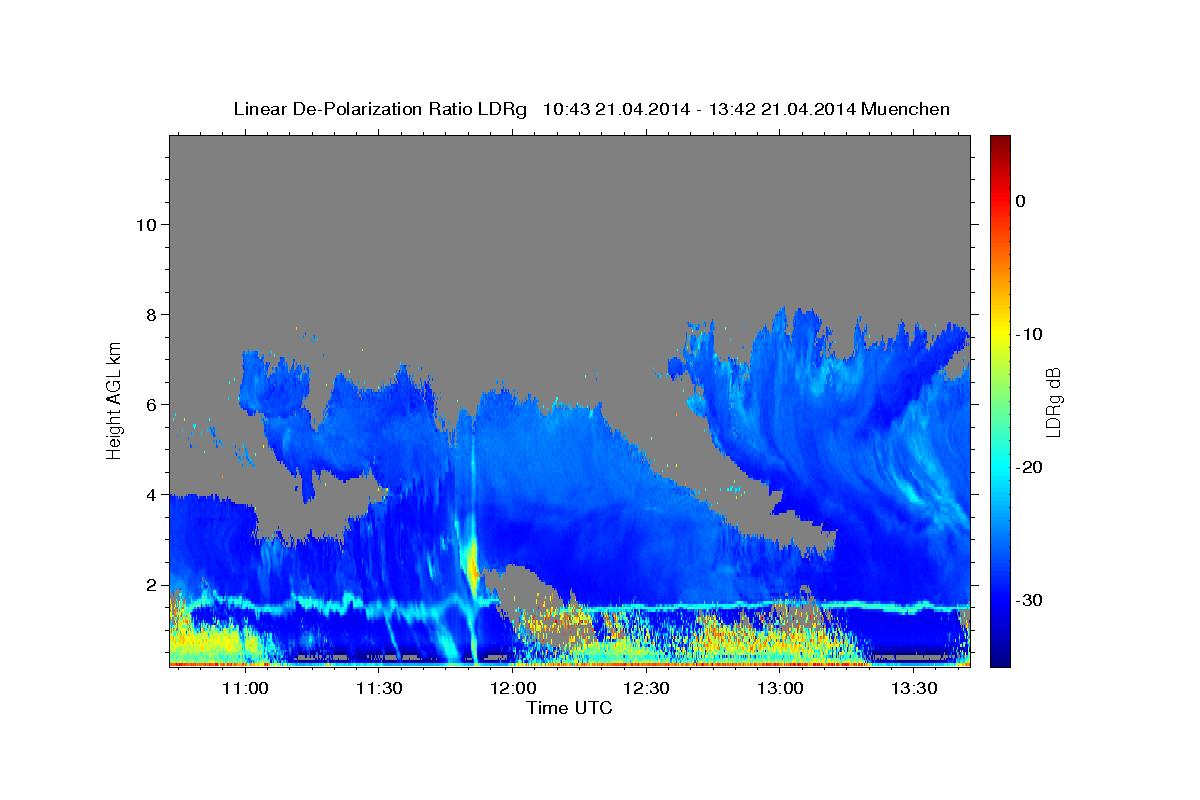Image resolution: width=1200 pixels, height=800 pixels.
Task: Click the 'LDRg dB' colorbar title
Action: coord(1054,402)
